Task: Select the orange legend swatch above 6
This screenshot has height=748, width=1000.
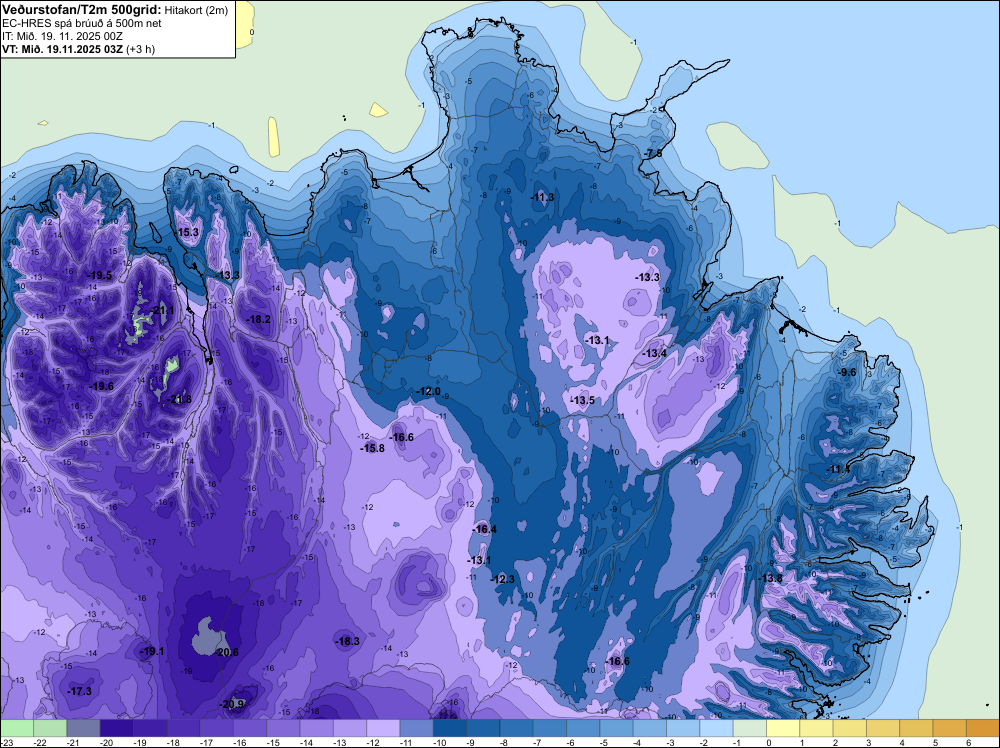Action: click(982, 728)
